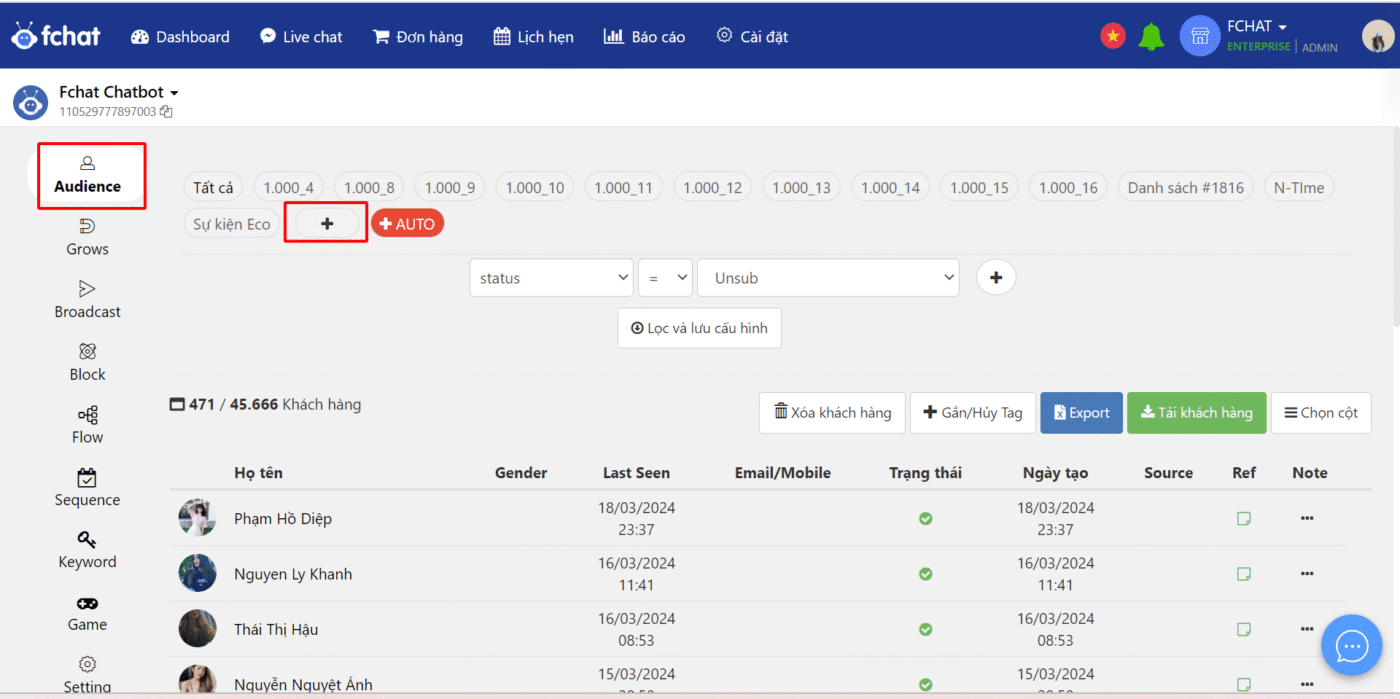1400x699 pixels.
Task: Open the floating chat bubble icon
Action: [1351, 646]
